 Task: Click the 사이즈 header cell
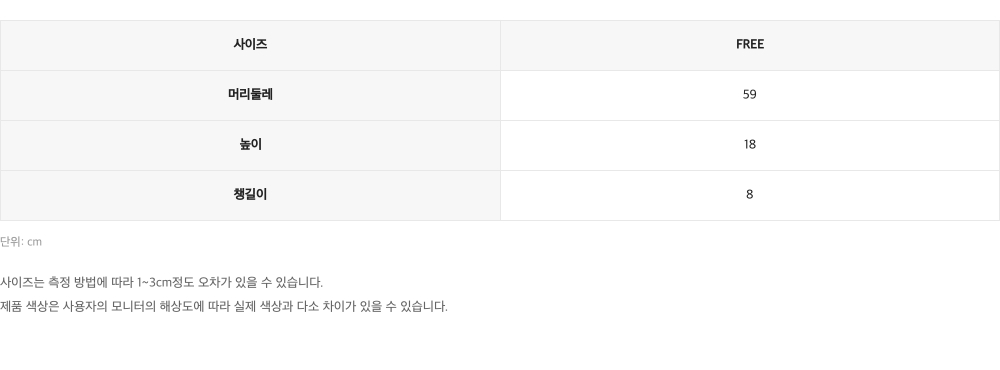[x=250, y=45]
